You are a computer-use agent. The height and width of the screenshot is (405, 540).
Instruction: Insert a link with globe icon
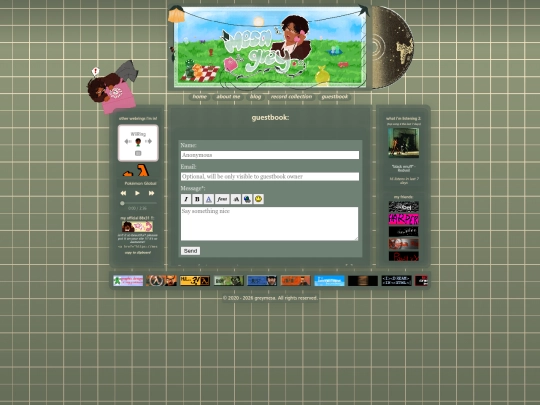coord(247,199)
